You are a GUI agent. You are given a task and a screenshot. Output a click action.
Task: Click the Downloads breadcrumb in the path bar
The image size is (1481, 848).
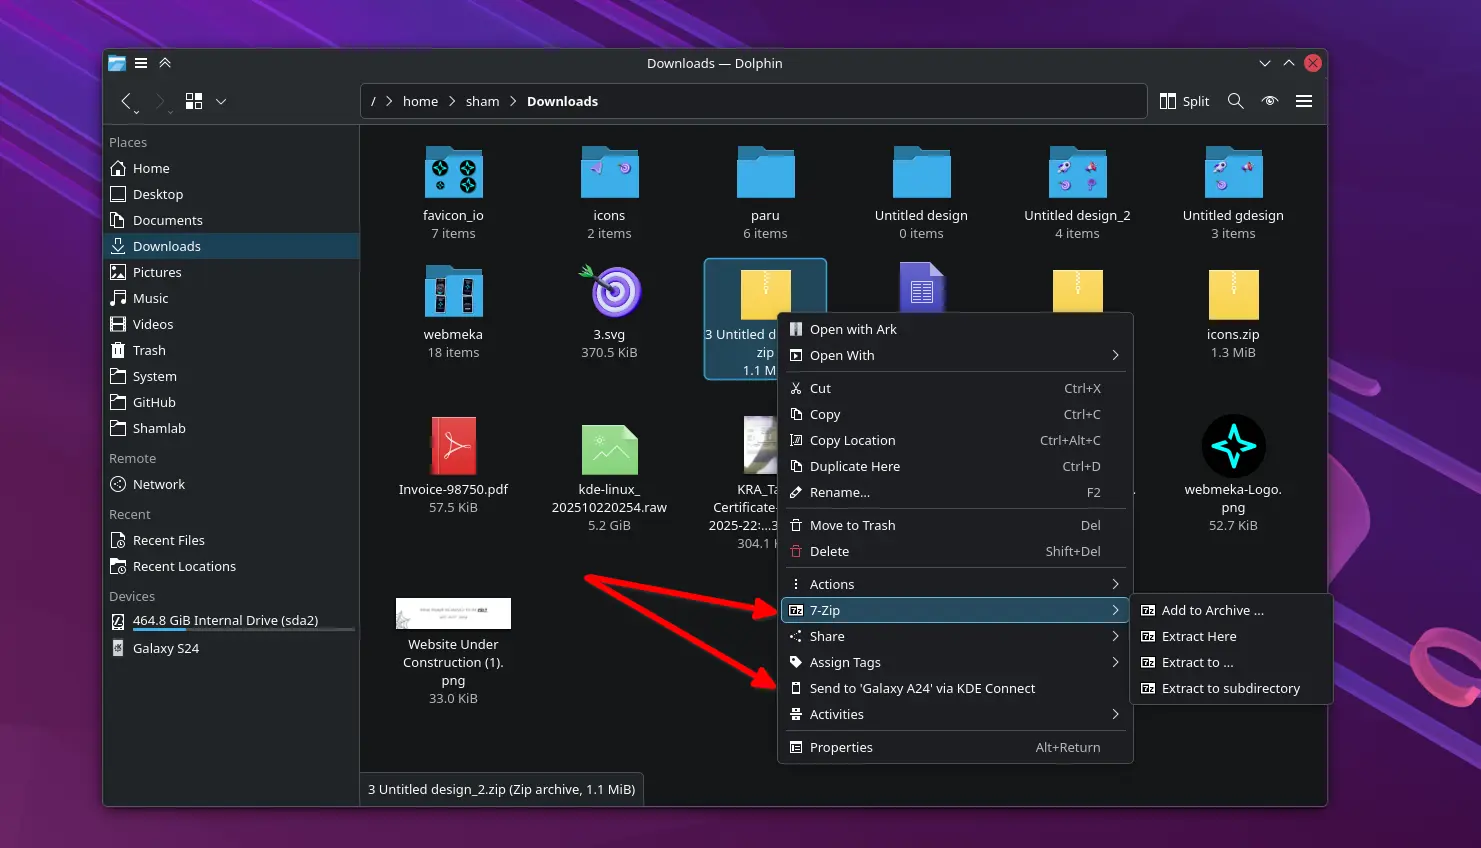point(562,101)
